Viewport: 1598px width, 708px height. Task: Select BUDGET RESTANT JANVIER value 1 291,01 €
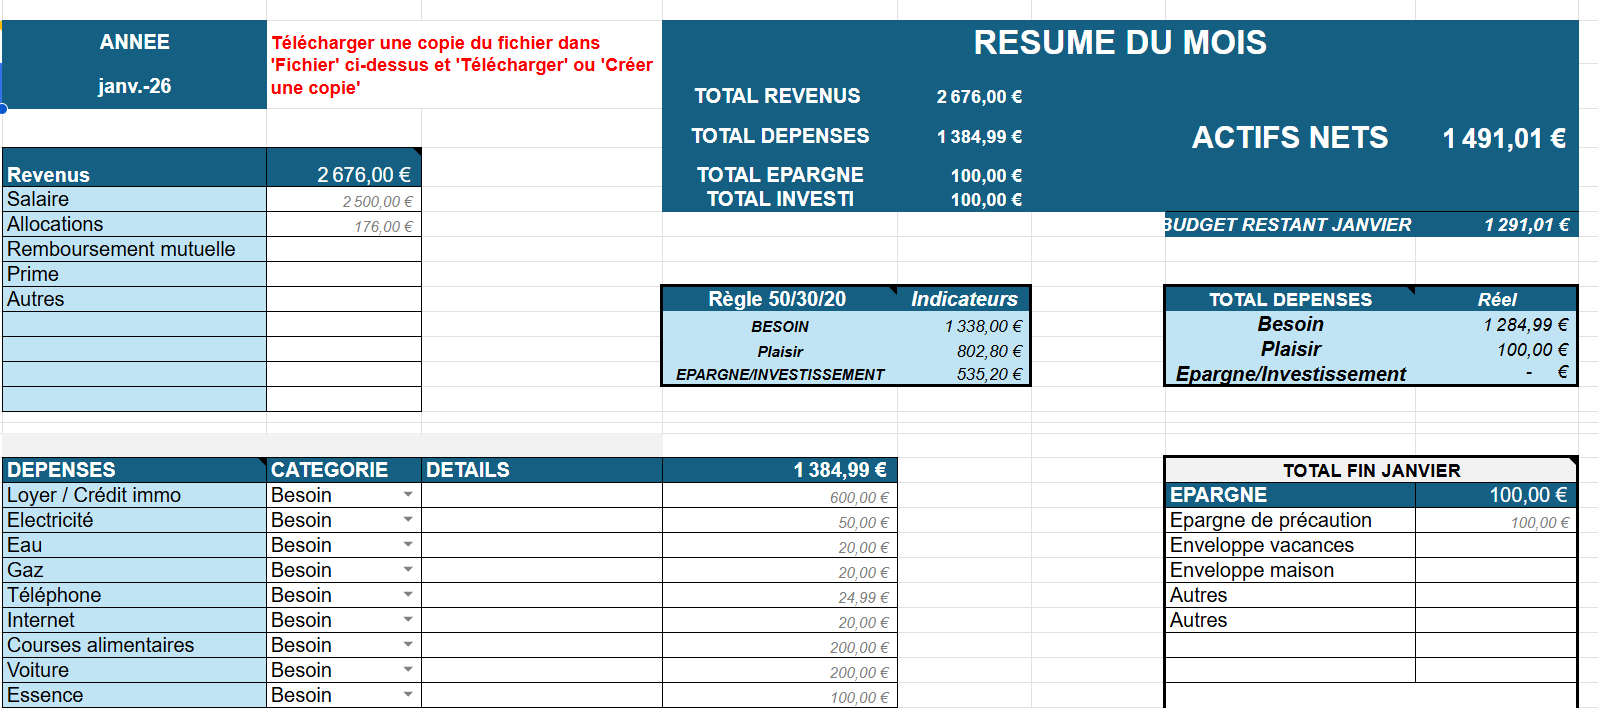(1527, 225)
